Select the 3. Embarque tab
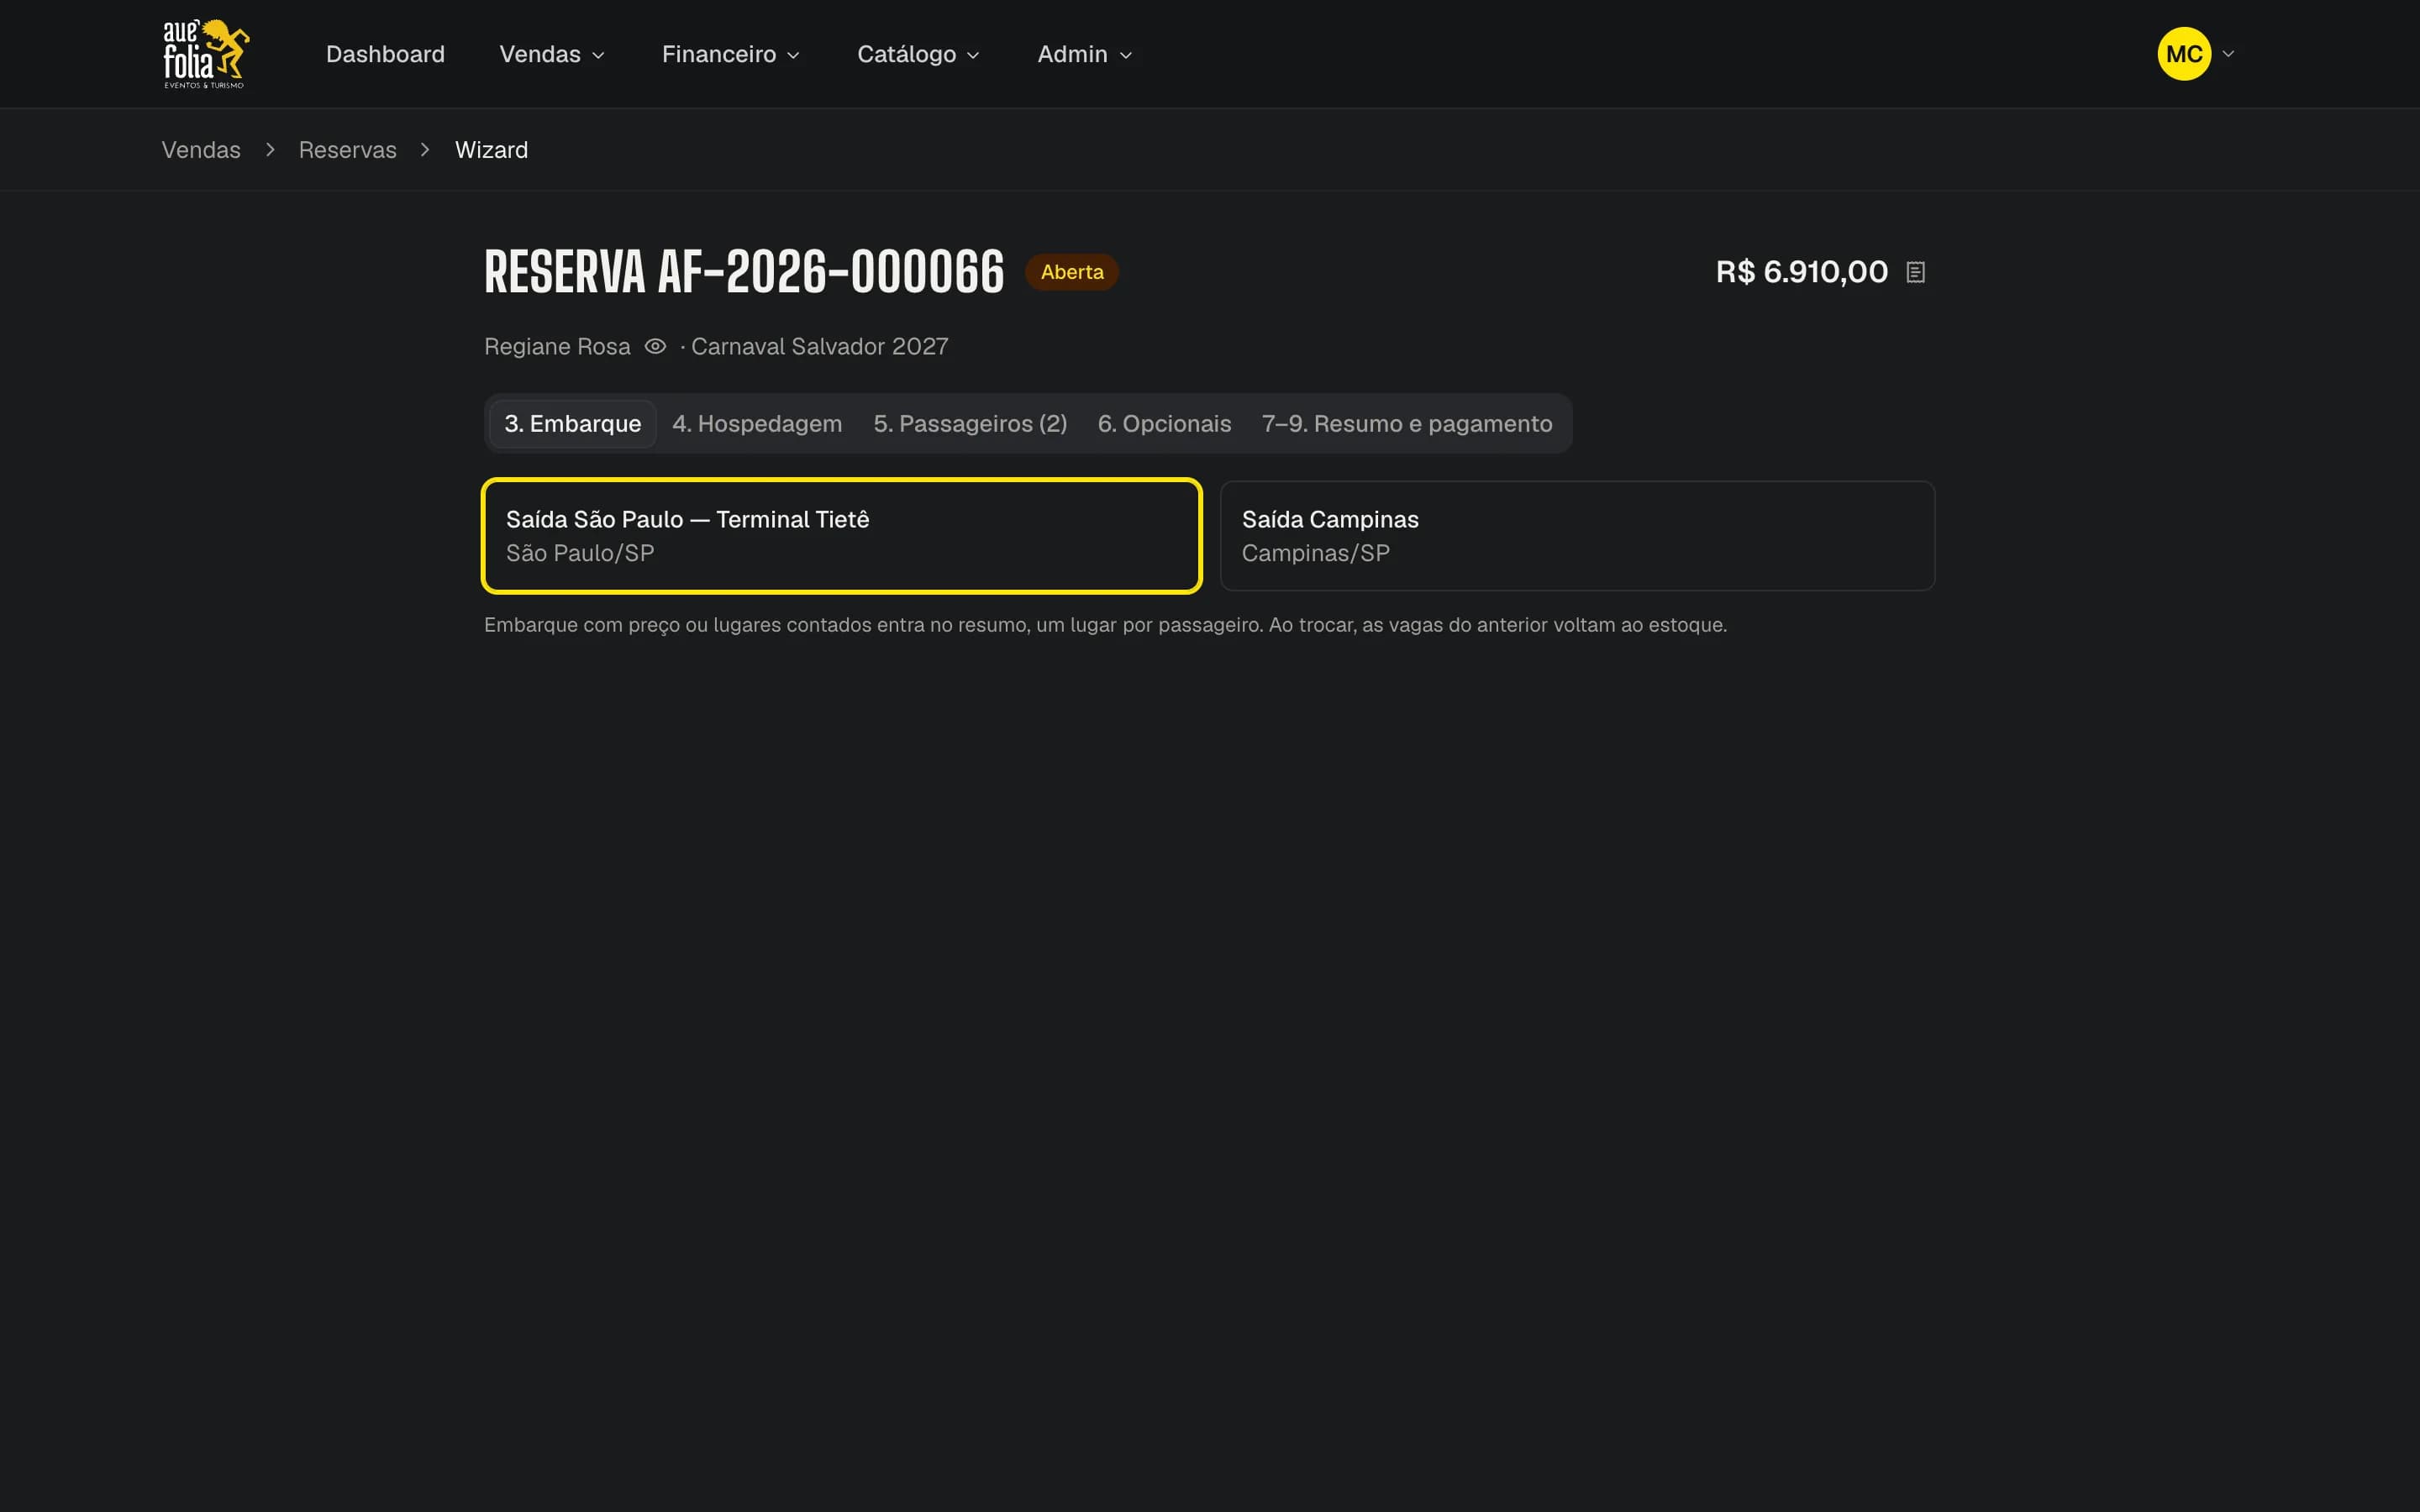Image resolution: width=2420 pixels, height=1512 pixels. pos(573,424)
